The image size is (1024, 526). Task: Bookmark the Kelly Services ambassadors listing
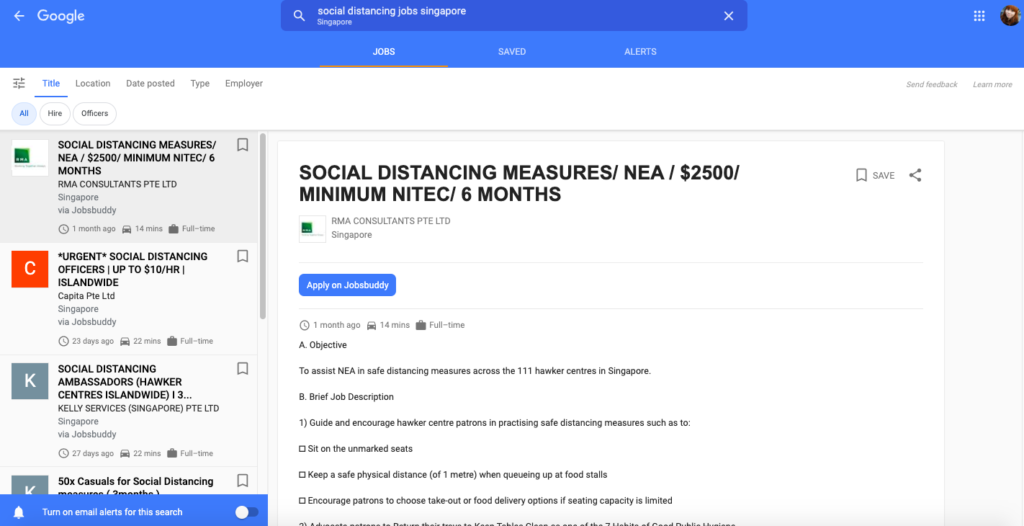(242, 369)
